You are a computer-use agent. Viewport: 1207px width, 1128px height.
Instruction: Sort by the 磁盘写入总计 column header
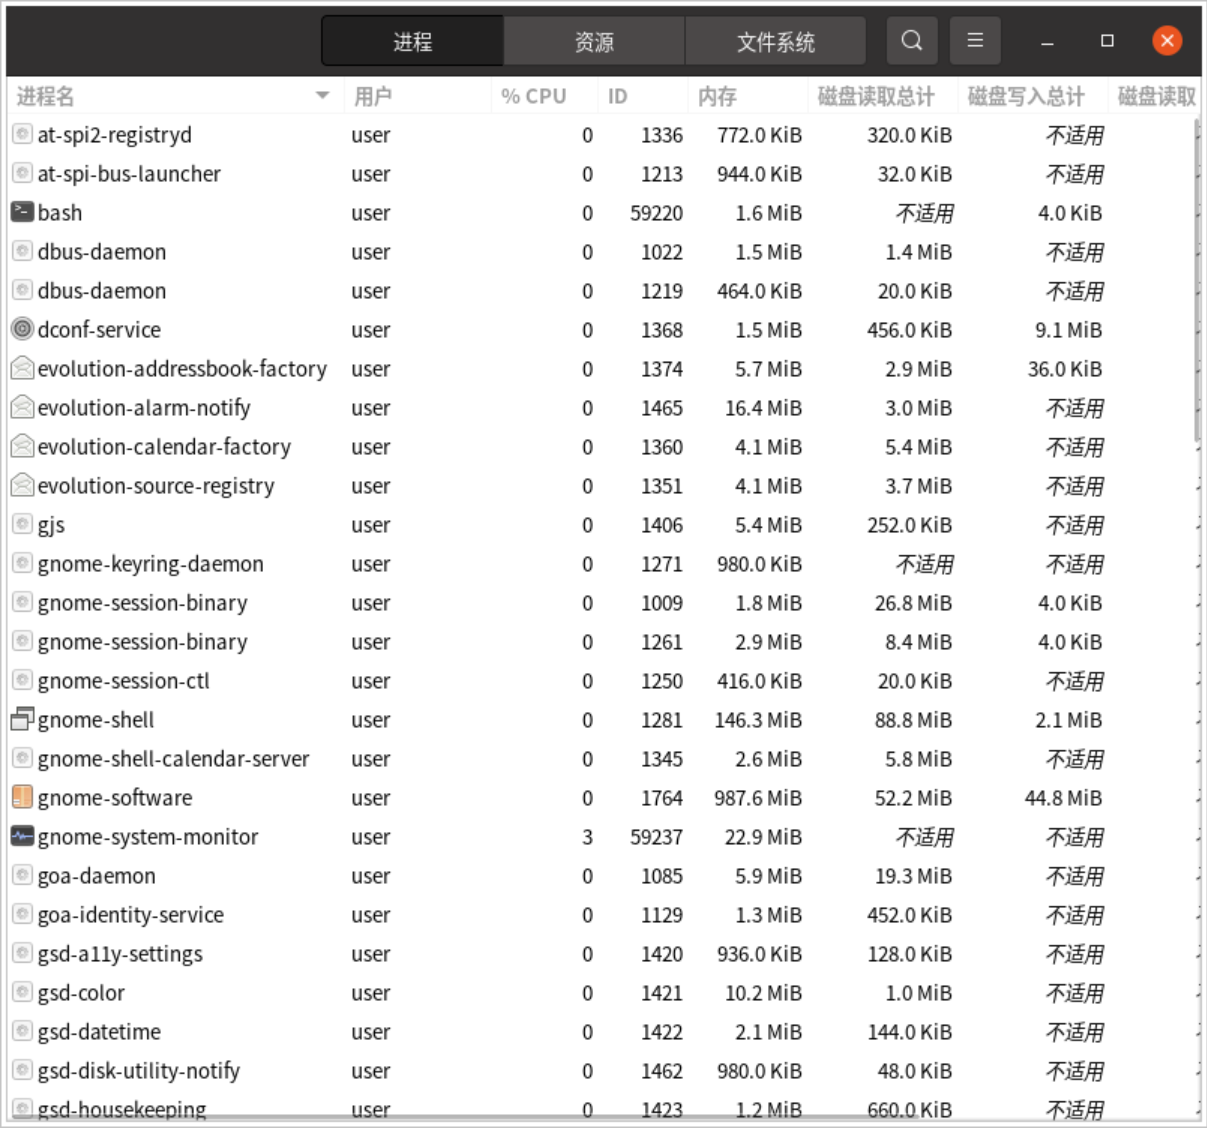click(1031, 96)
